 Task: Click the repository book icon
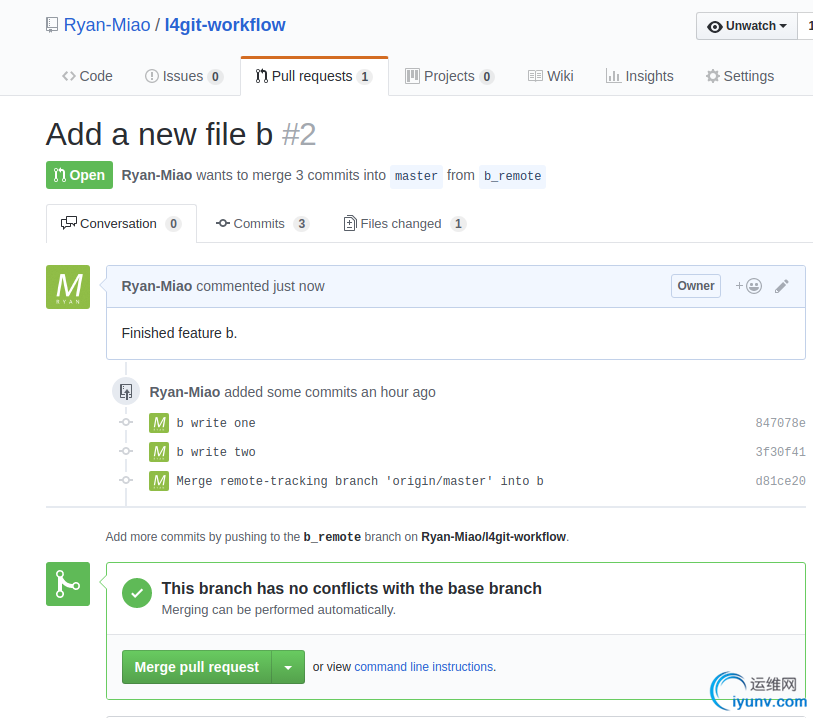click(x=52, y=25)
